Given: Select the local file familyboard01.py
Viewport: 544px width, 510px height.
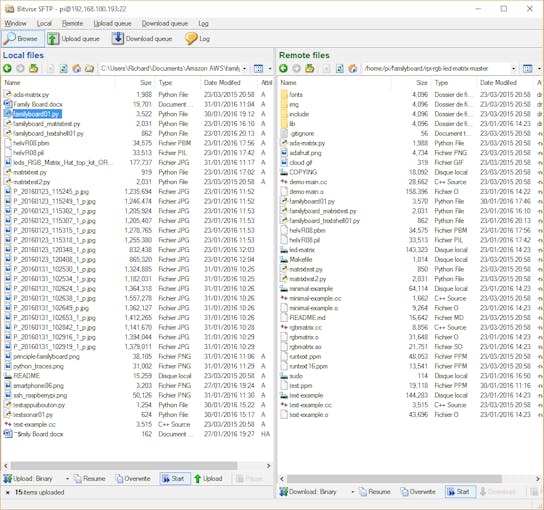Looking at the screenshot, I should (x=37, y=114).
